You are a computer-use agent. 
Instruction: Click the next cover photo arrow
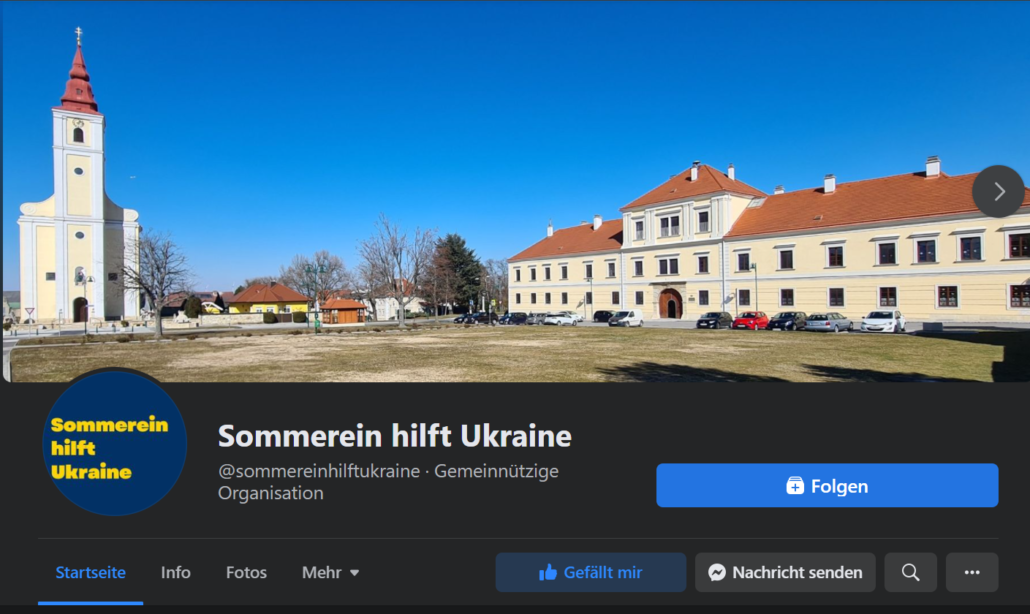click(x=998, y=191)
